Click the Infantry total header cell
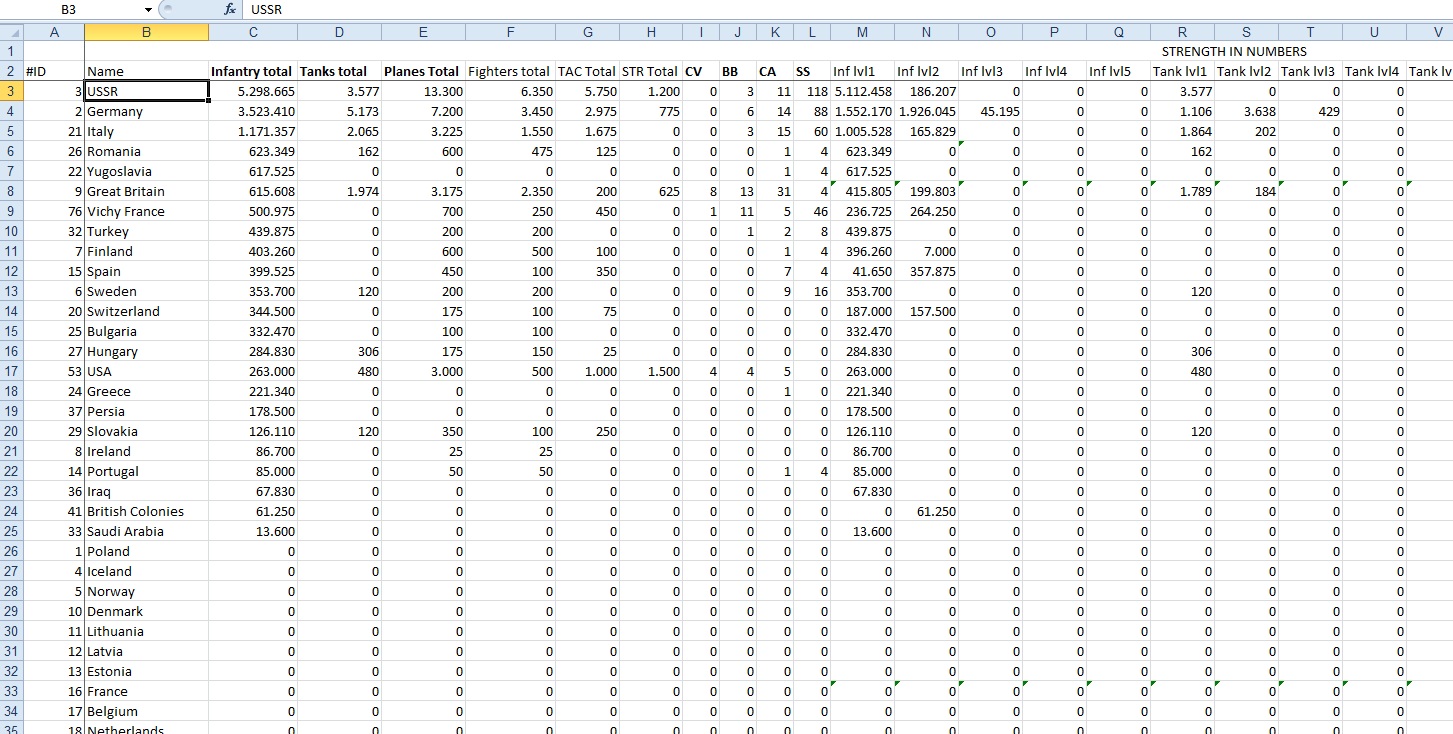This screenshot has width=1453, height=734. [253, 71]
